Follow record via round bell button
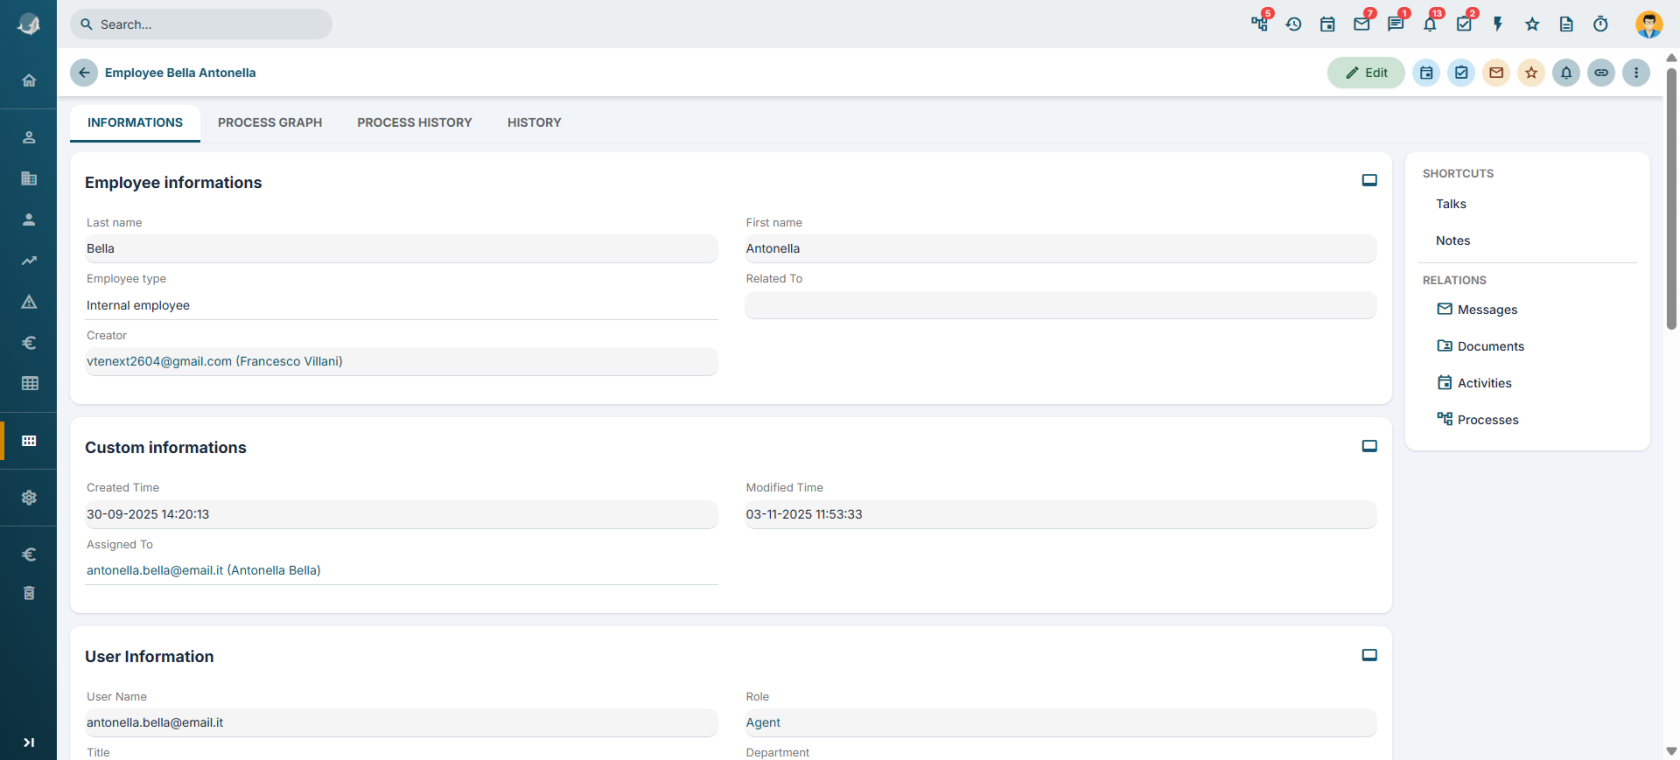The height and width of the screenshot is (760, 1680). (1566, 72)
